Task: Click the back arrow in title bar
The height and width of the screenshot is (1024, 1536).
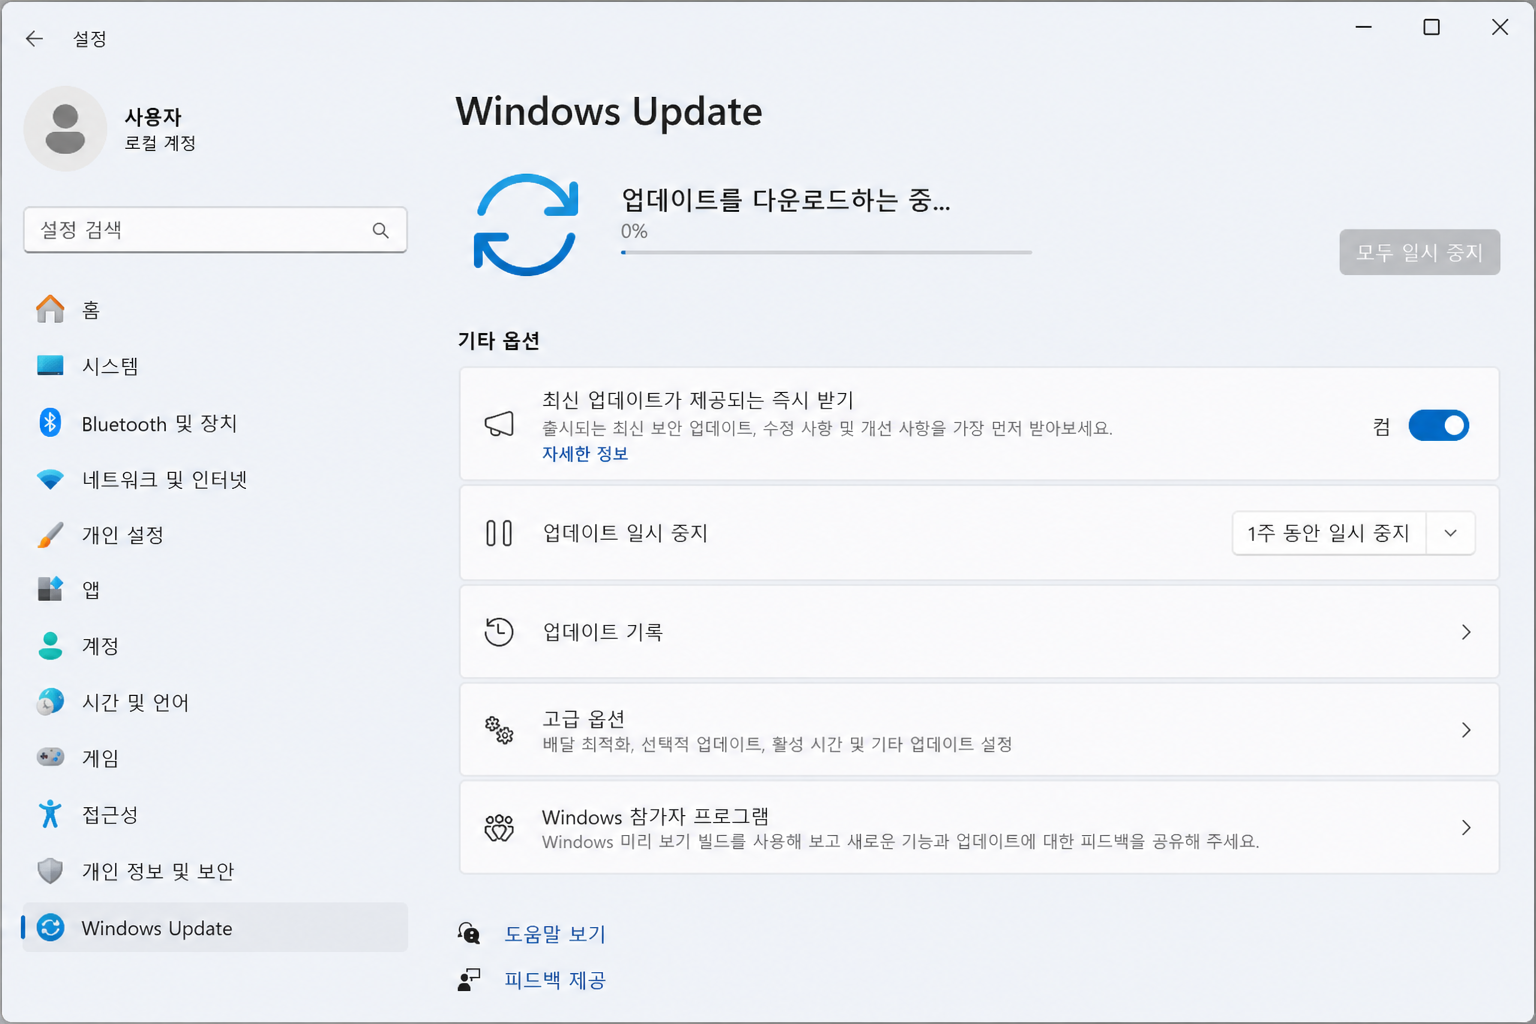Action: pos(34,39)
